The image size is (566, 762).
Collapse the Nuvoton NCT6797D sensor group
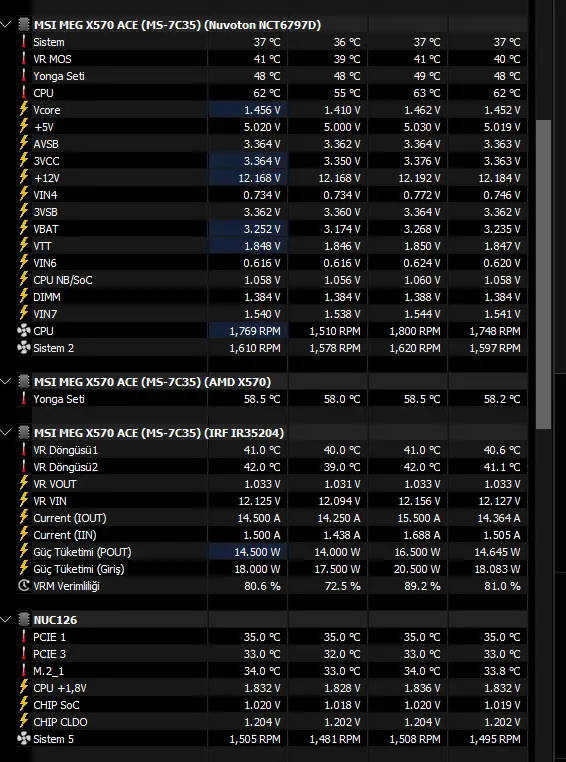pyautogui.click(x=6, y=25)
